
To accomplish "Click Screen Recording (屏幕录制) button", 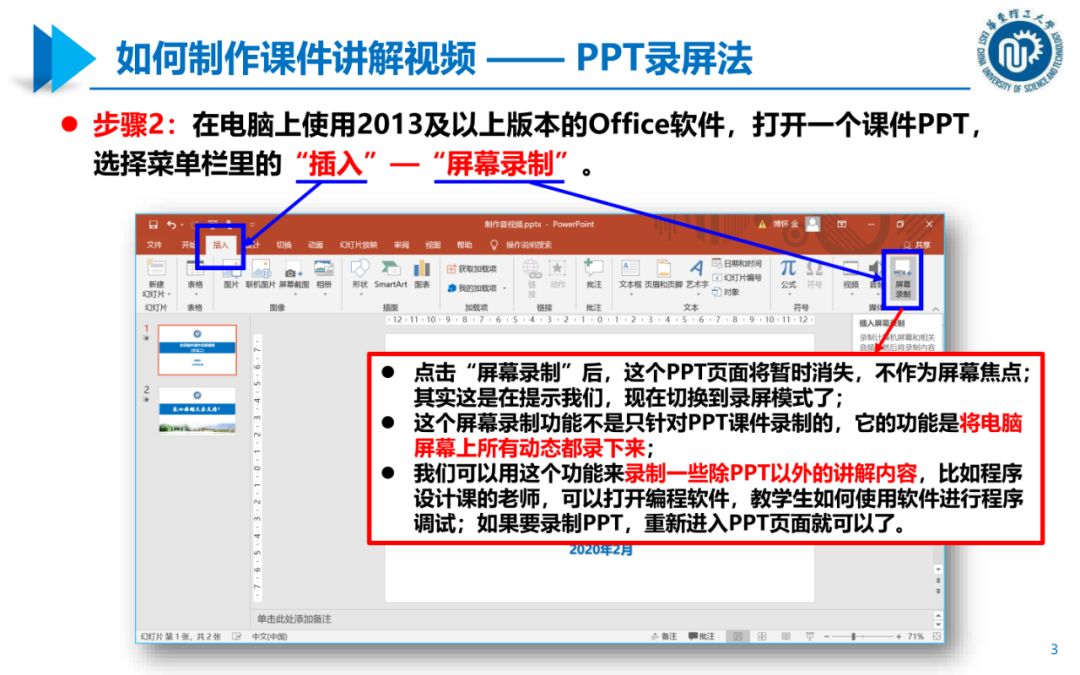I will click(902, 279).
